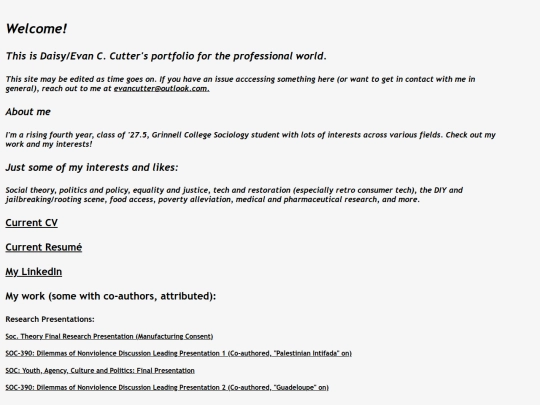
Task: Open the evancutter@outlook.com email link
Action: pyautogui.click(x=162, y=89)
